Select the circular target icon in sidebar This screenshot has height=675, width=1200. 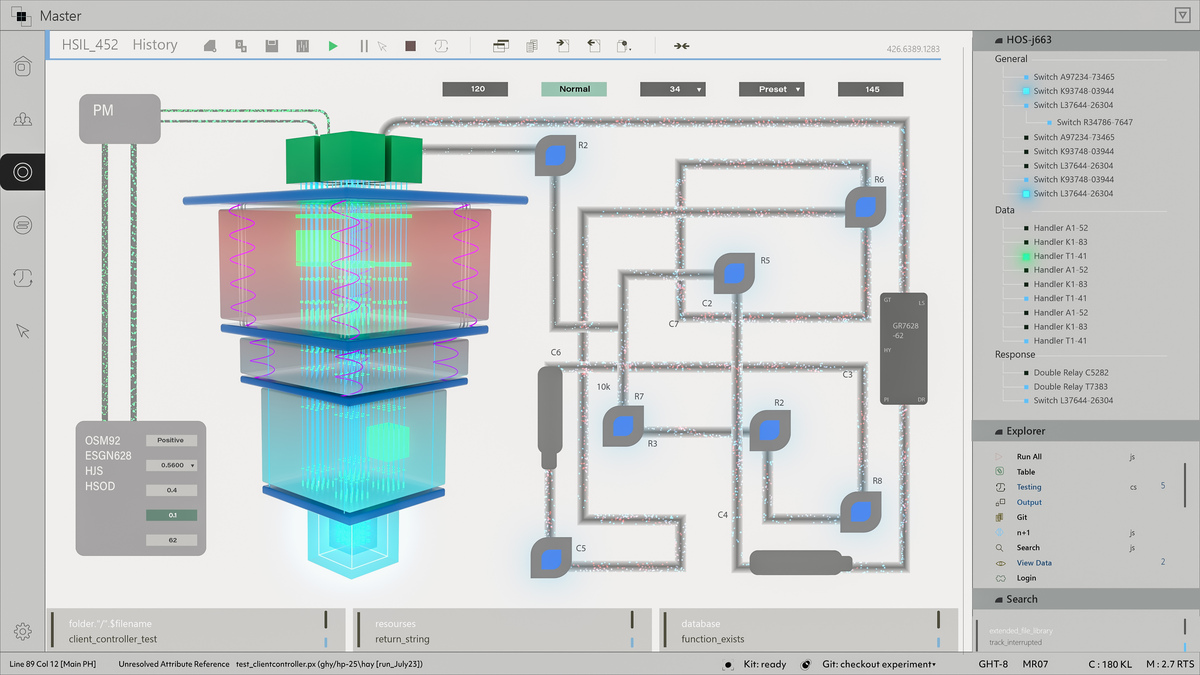[23, 172]
